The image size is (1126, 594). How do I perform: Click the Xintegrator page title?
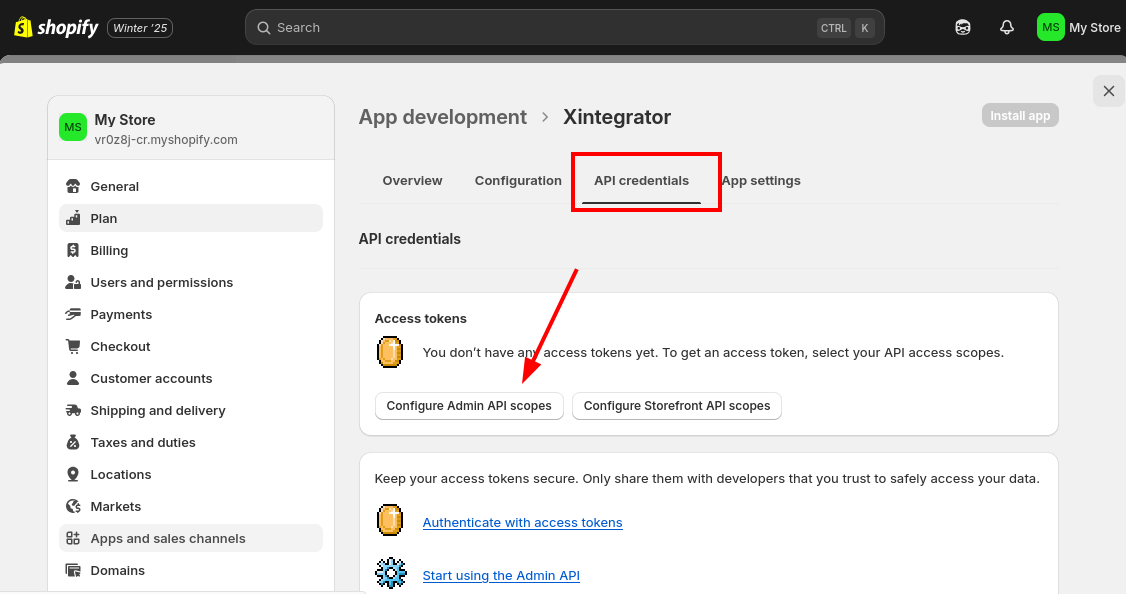(x=617, y=117)
